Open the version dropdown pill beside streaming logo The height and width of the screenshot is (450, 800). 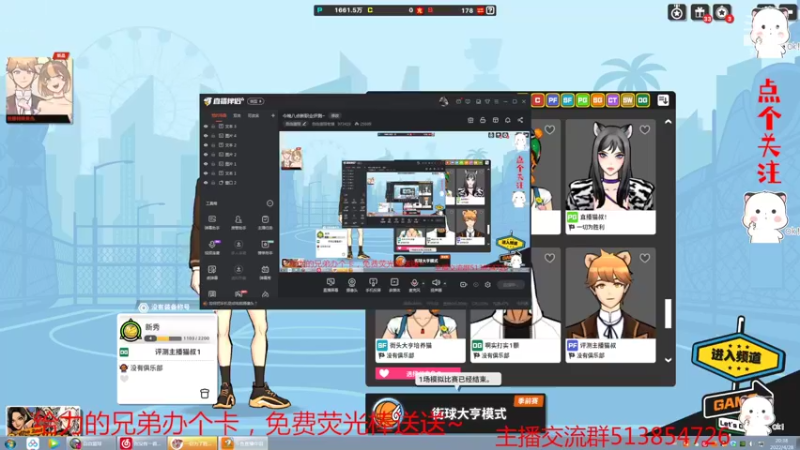(256, 101)
